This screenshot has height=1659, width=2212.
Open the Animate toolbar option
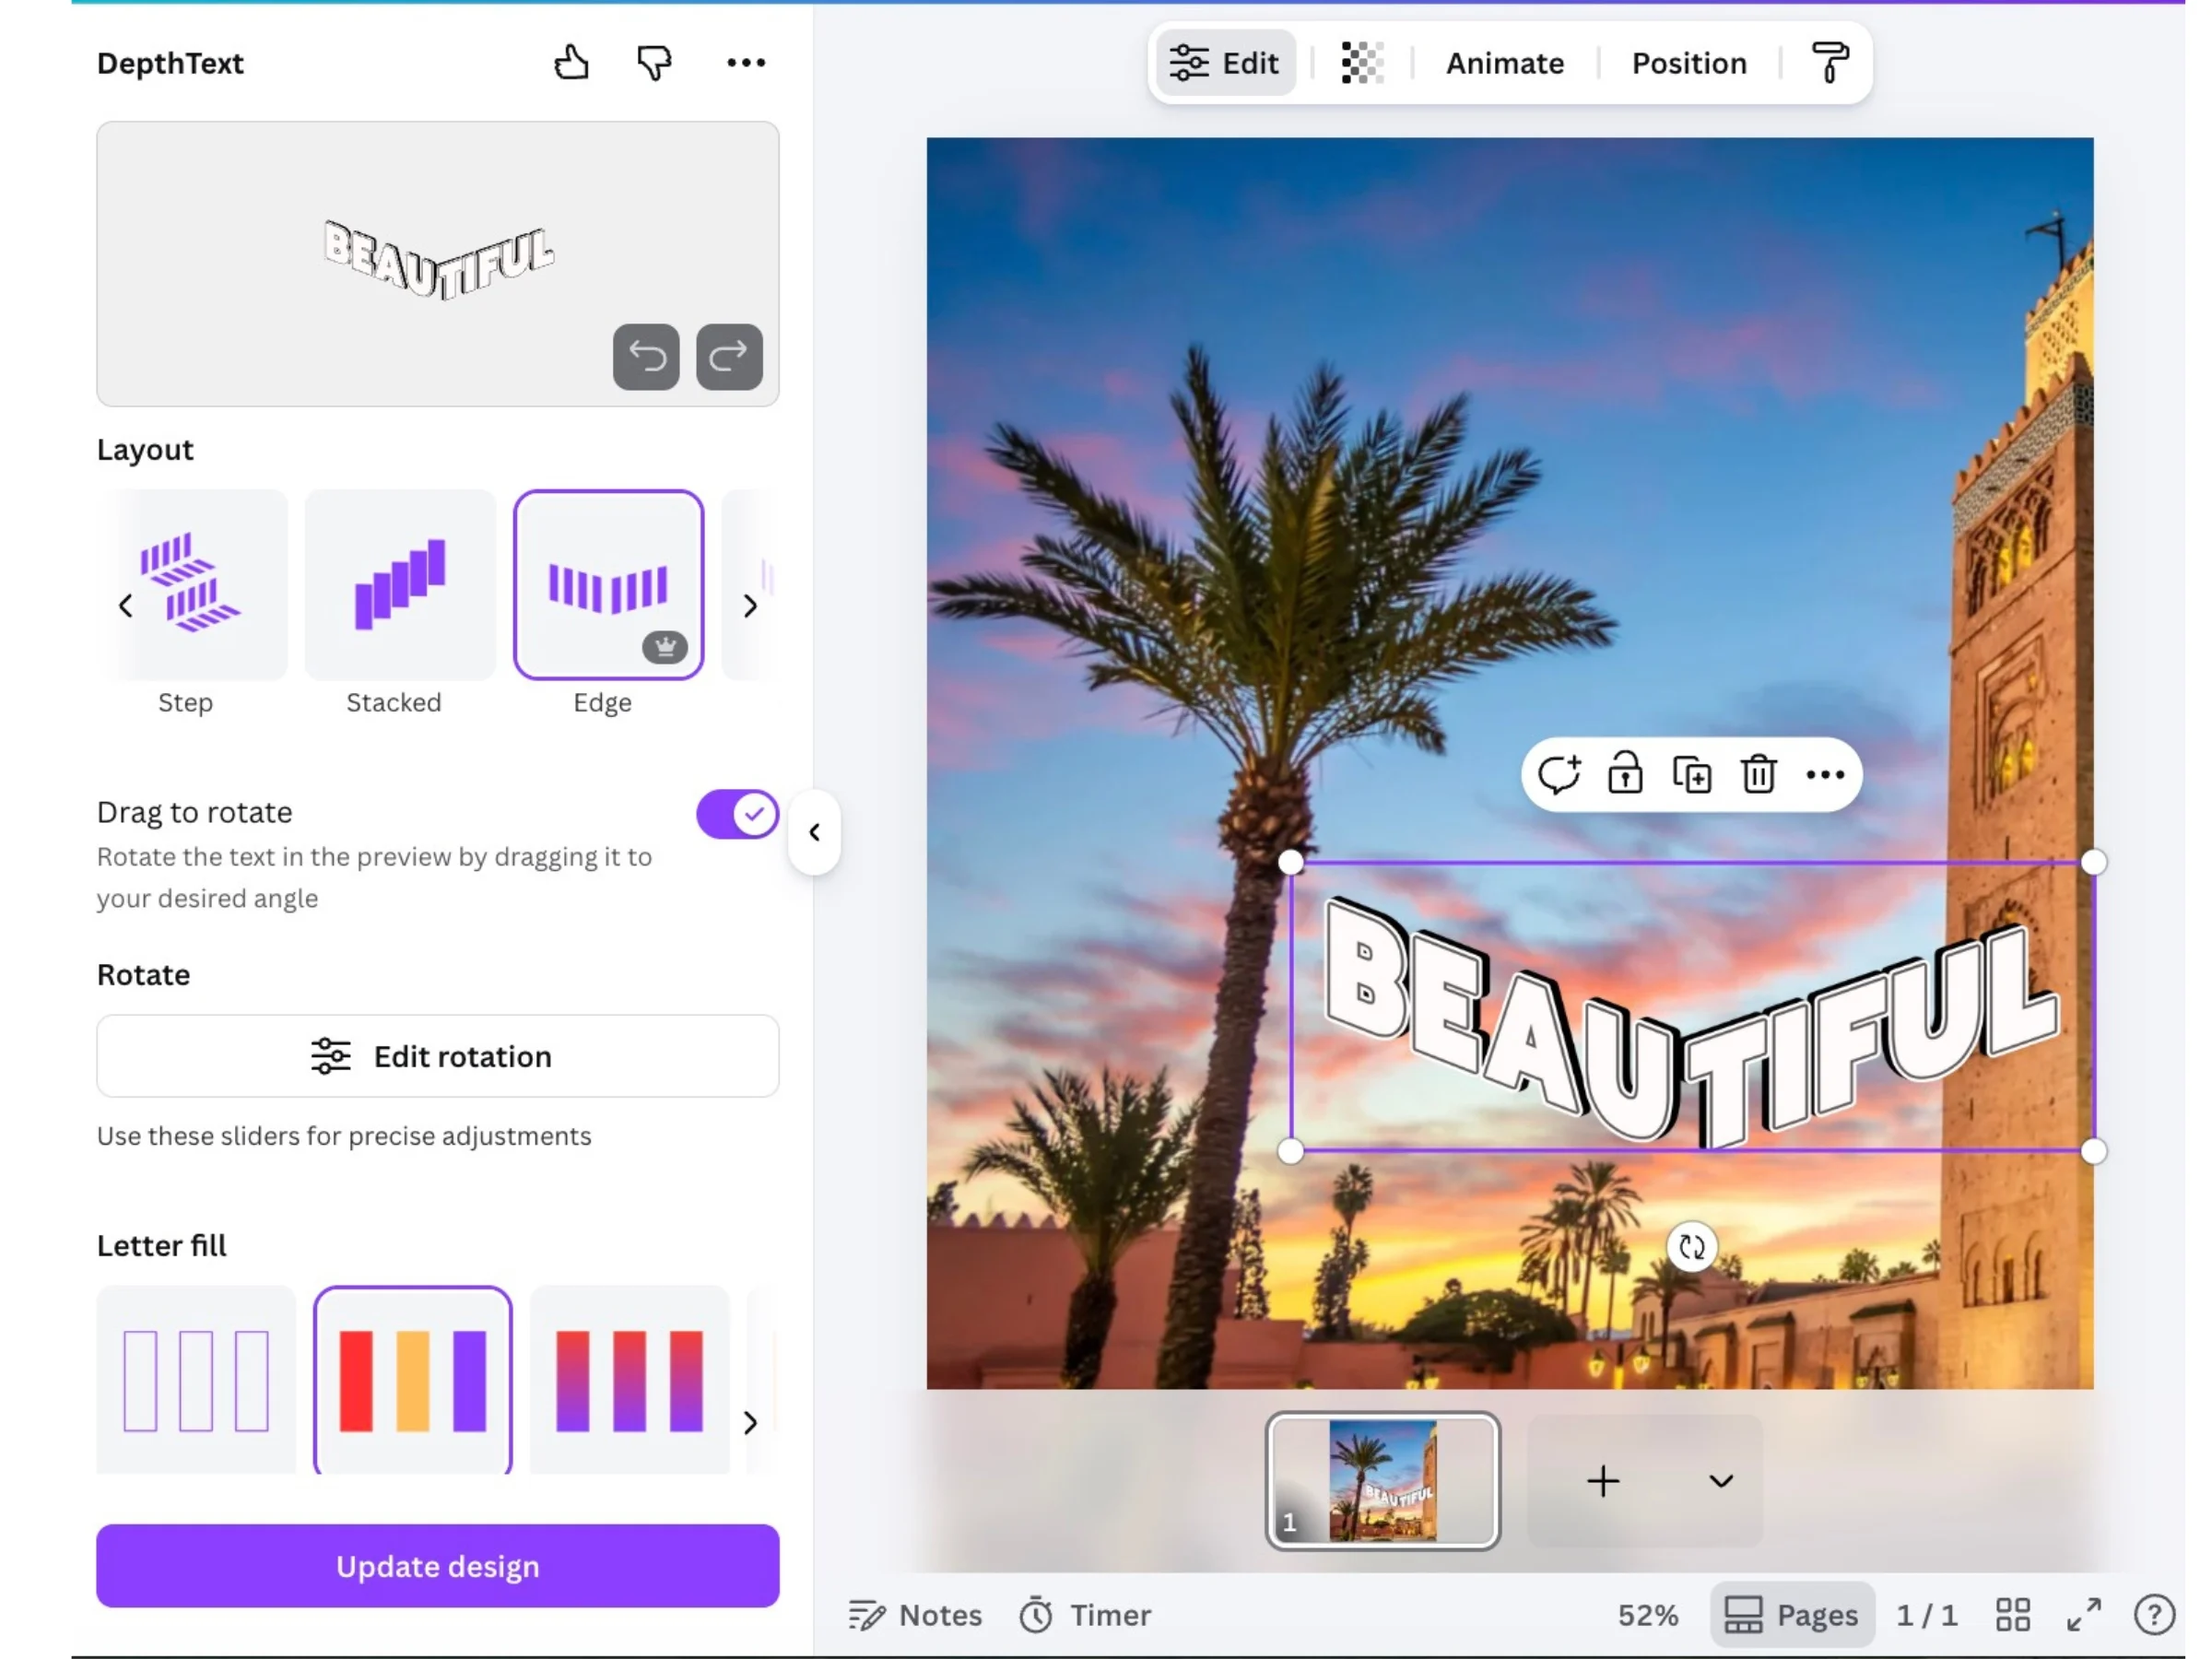(1504, 63)
